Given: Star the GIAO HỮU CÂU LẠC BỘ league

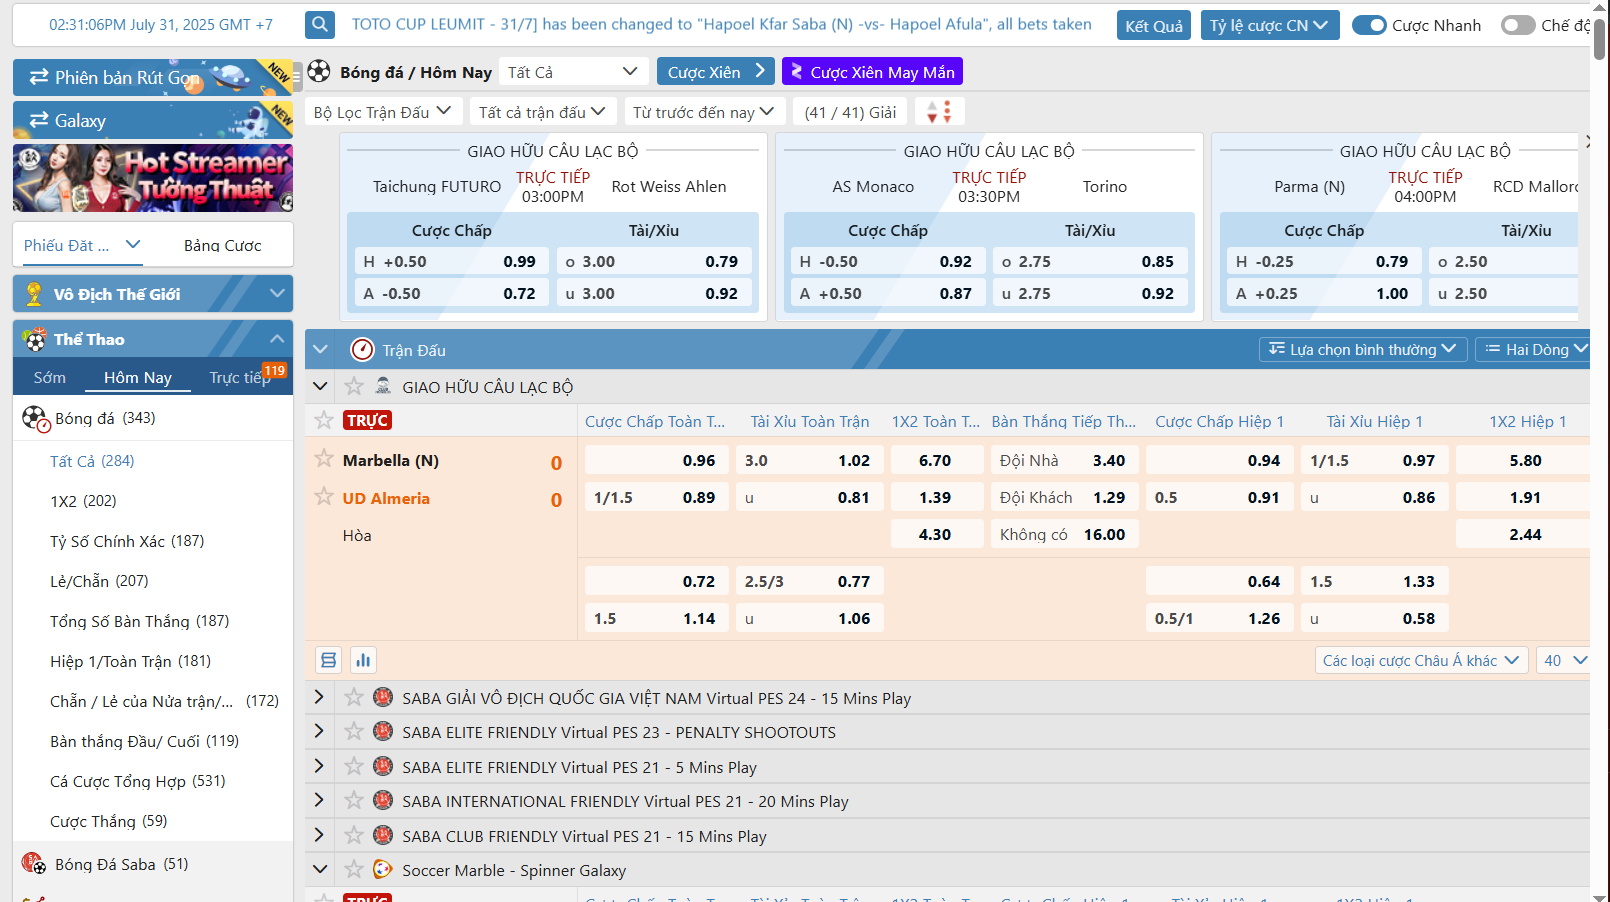Looking at the screenshot, I should [x=354, y=387].
